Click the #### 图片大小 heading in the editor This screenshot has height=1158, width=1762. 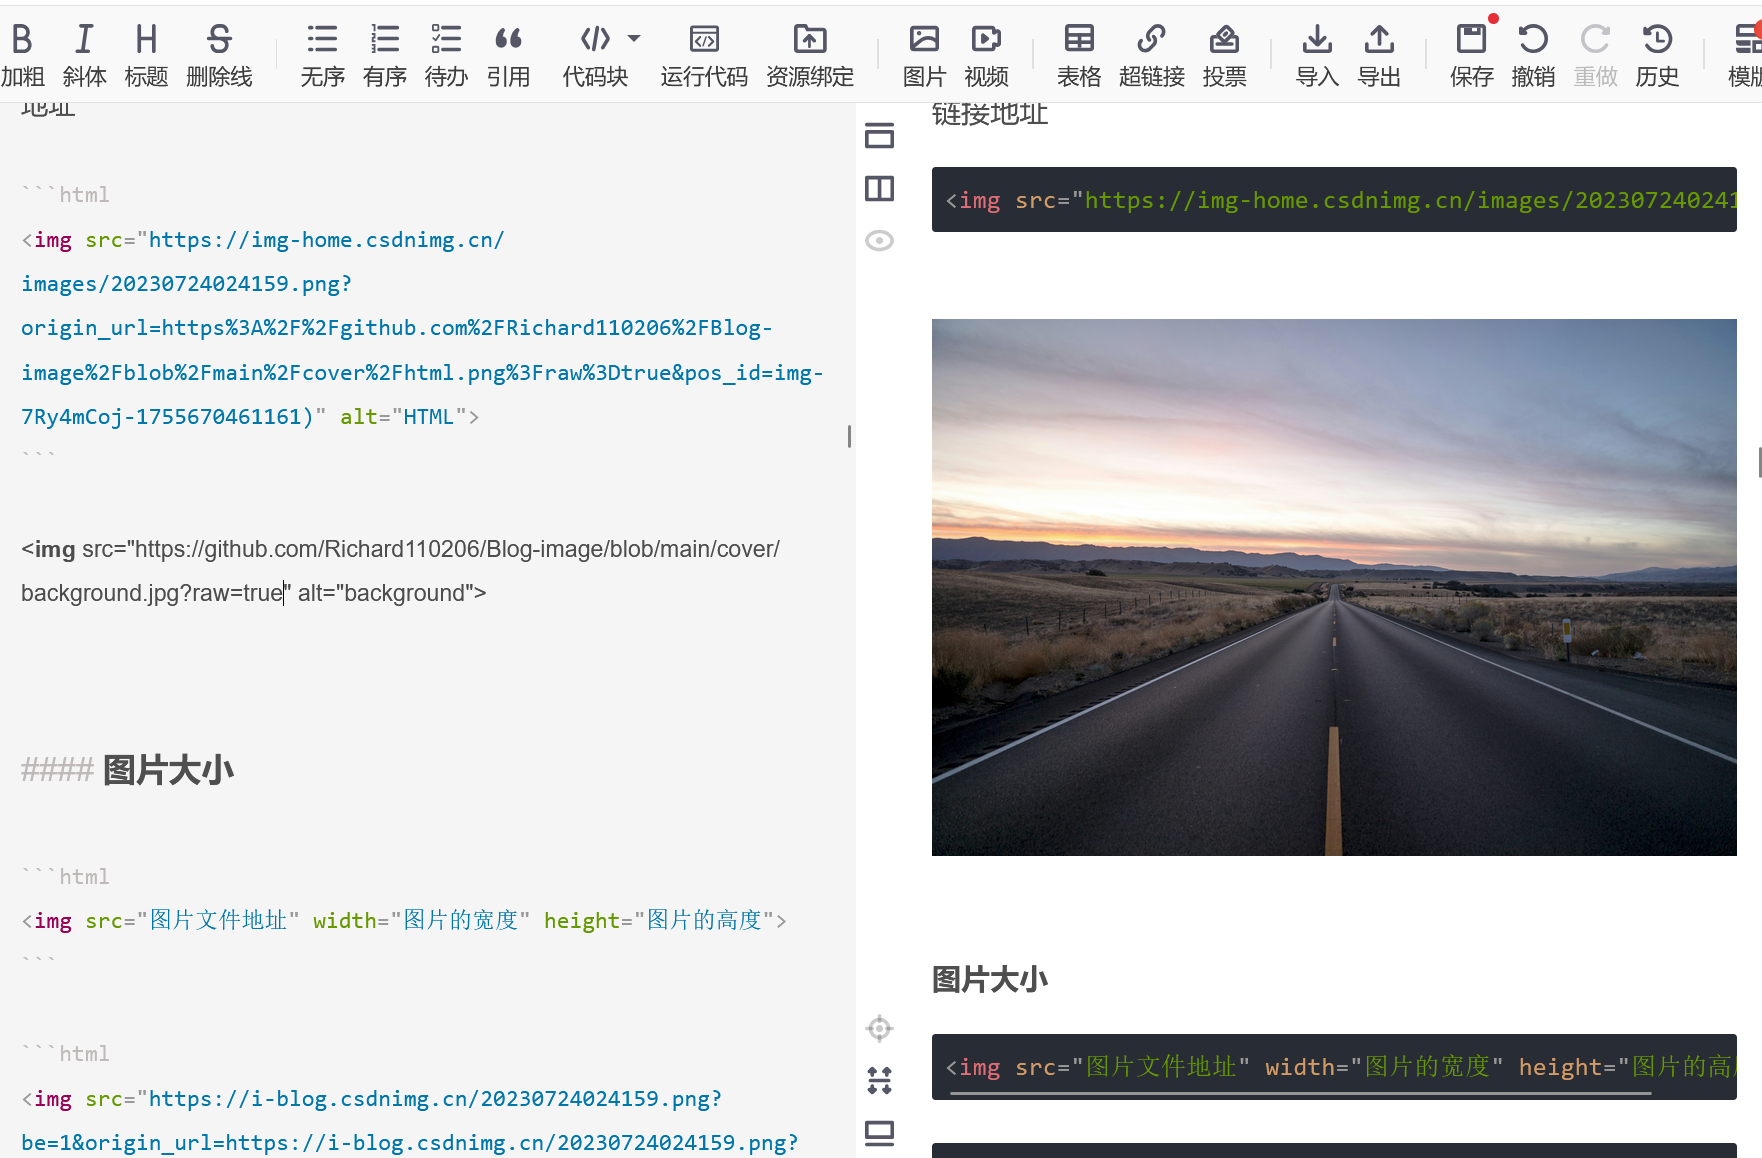click(127, 770)
